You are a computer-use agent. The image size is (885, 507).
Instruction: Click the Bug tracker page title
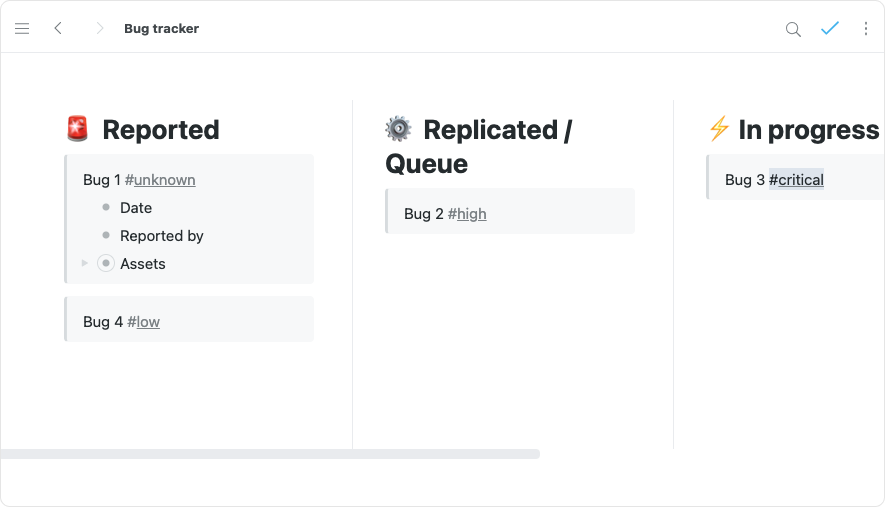pyautogui.click(x=161, y=29)
